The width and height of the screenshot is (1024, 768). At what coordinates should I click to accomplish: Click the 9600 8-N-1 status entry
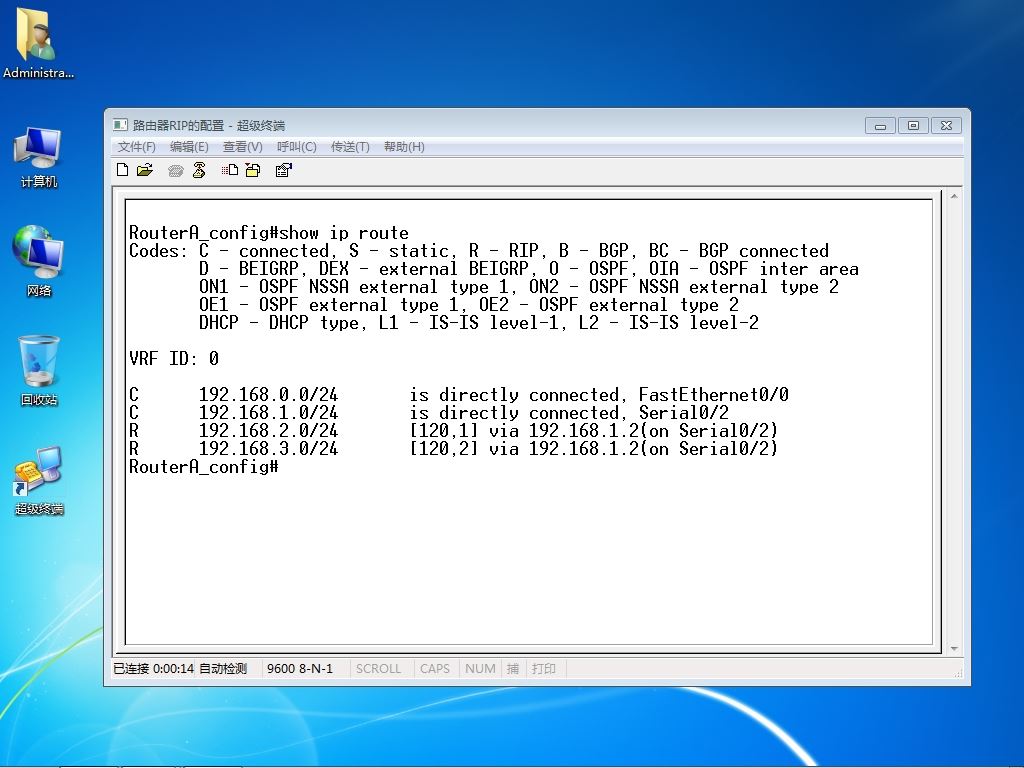(300, 669)
